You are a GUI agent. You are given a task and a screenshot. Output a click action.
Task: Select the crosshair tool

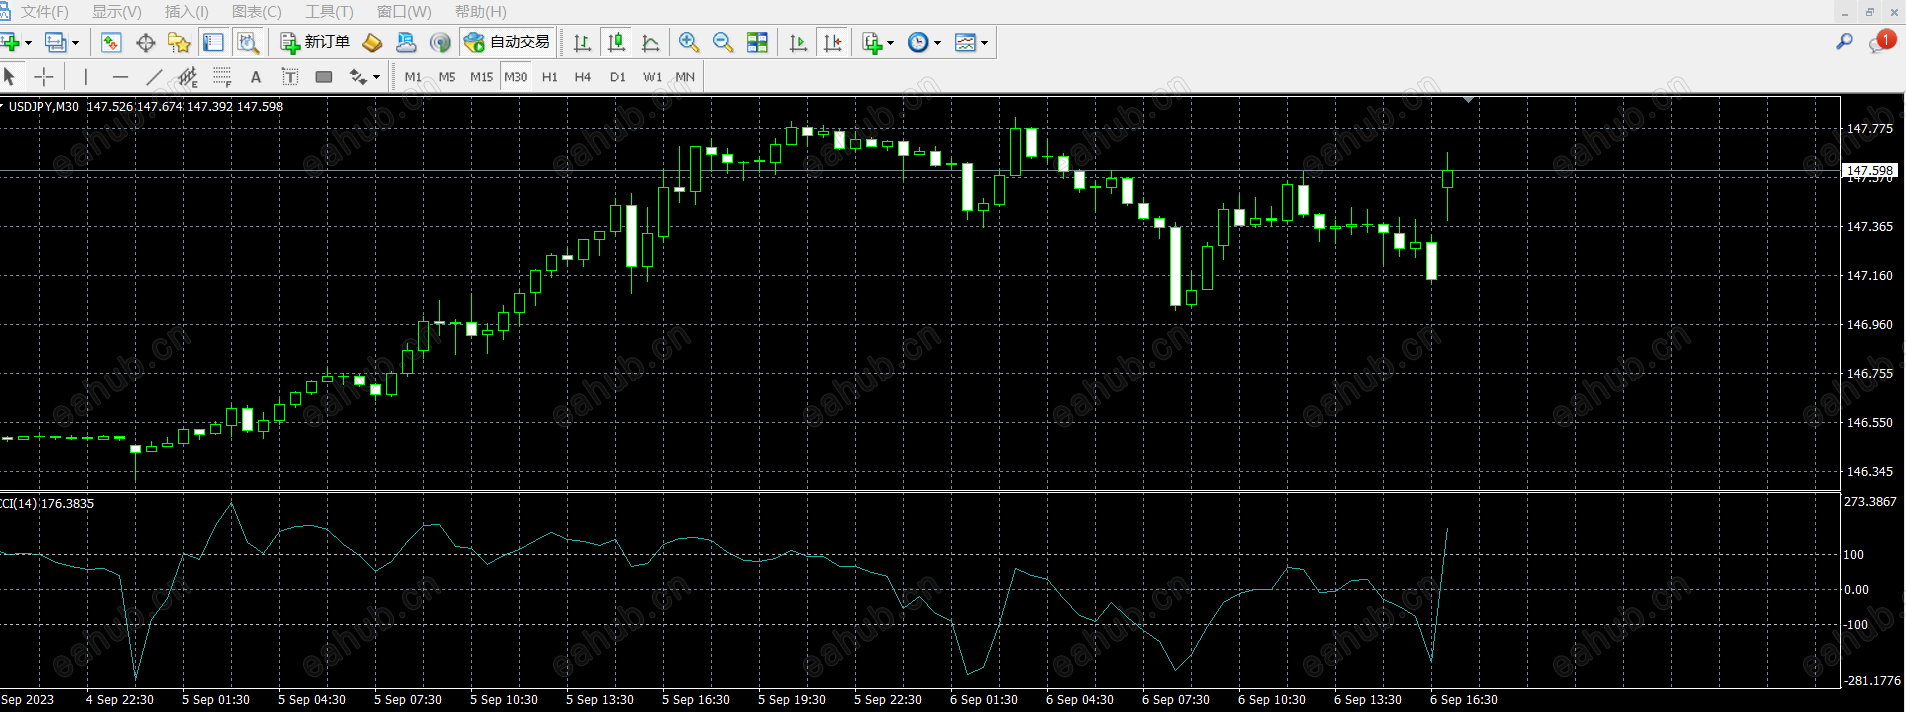click(x=44, y=76)
